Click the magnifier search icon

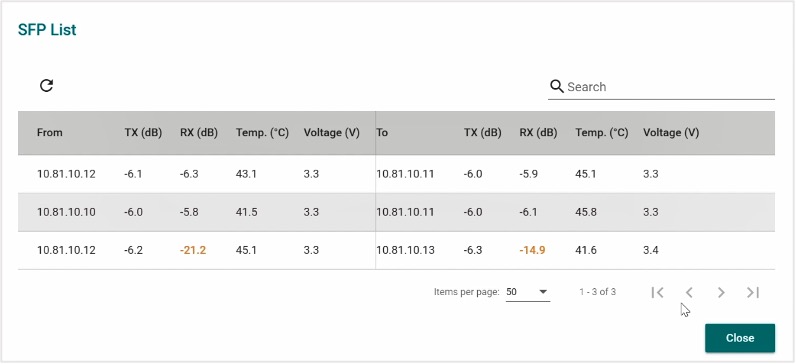tap(557, 86)
